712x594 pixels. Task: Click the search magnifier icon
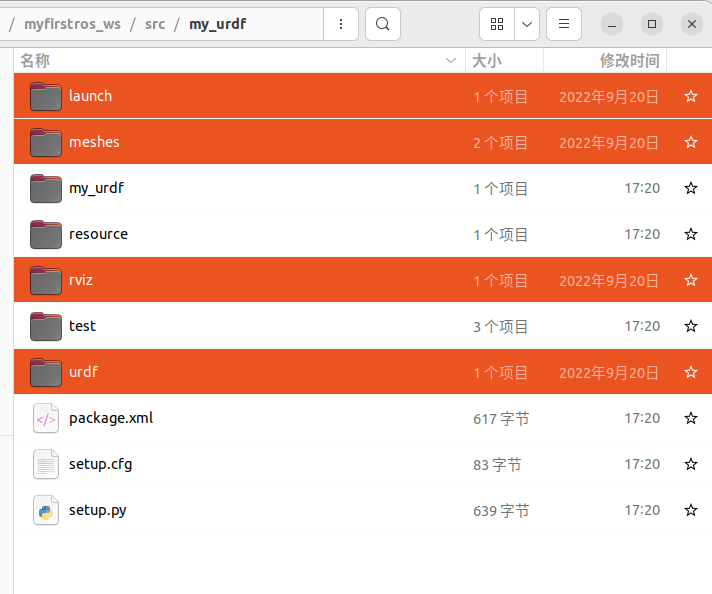point(383,24)
